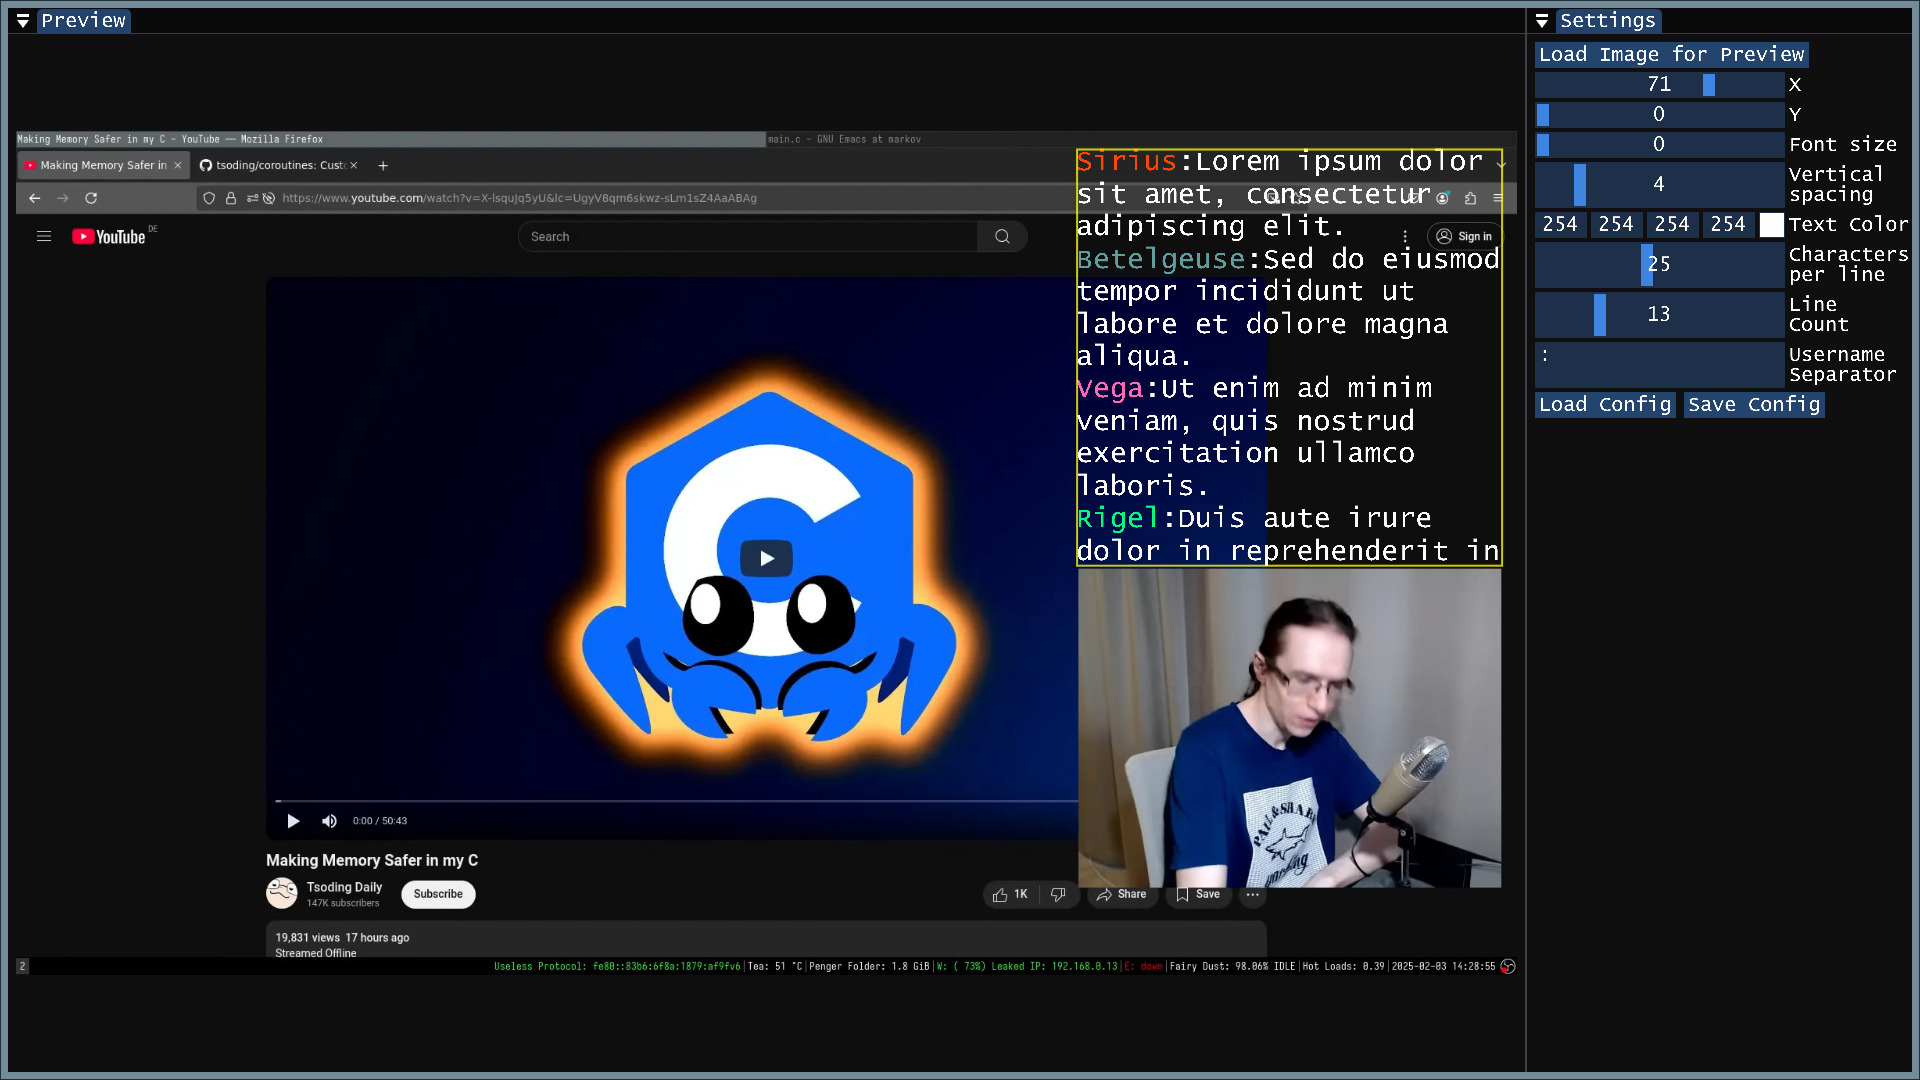
Task: Click the thumbs up like icon
Action: coord(1000,895)
